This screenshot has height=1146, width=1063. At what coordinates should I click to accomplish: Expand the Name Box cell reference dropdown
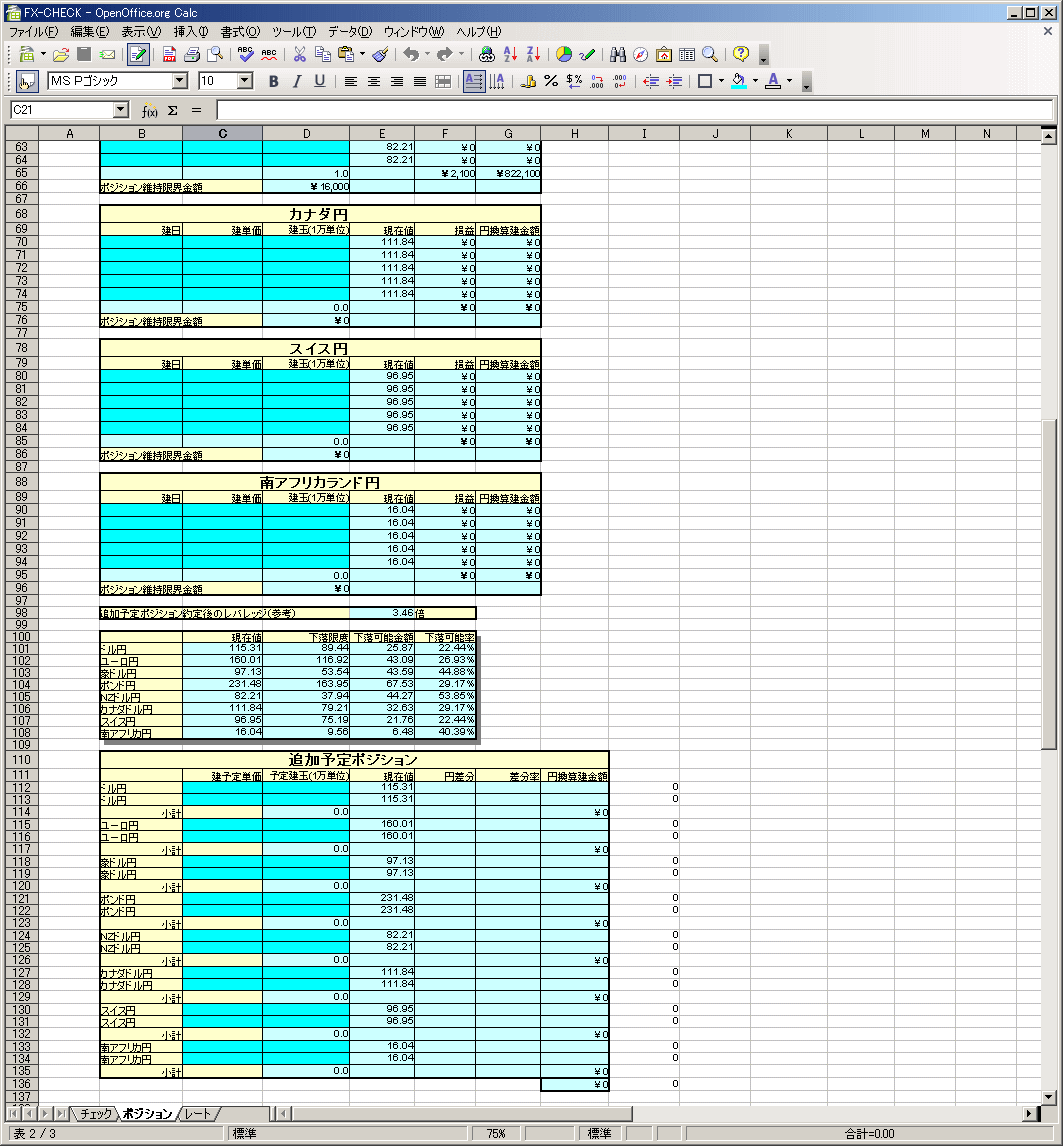point(121,110)
